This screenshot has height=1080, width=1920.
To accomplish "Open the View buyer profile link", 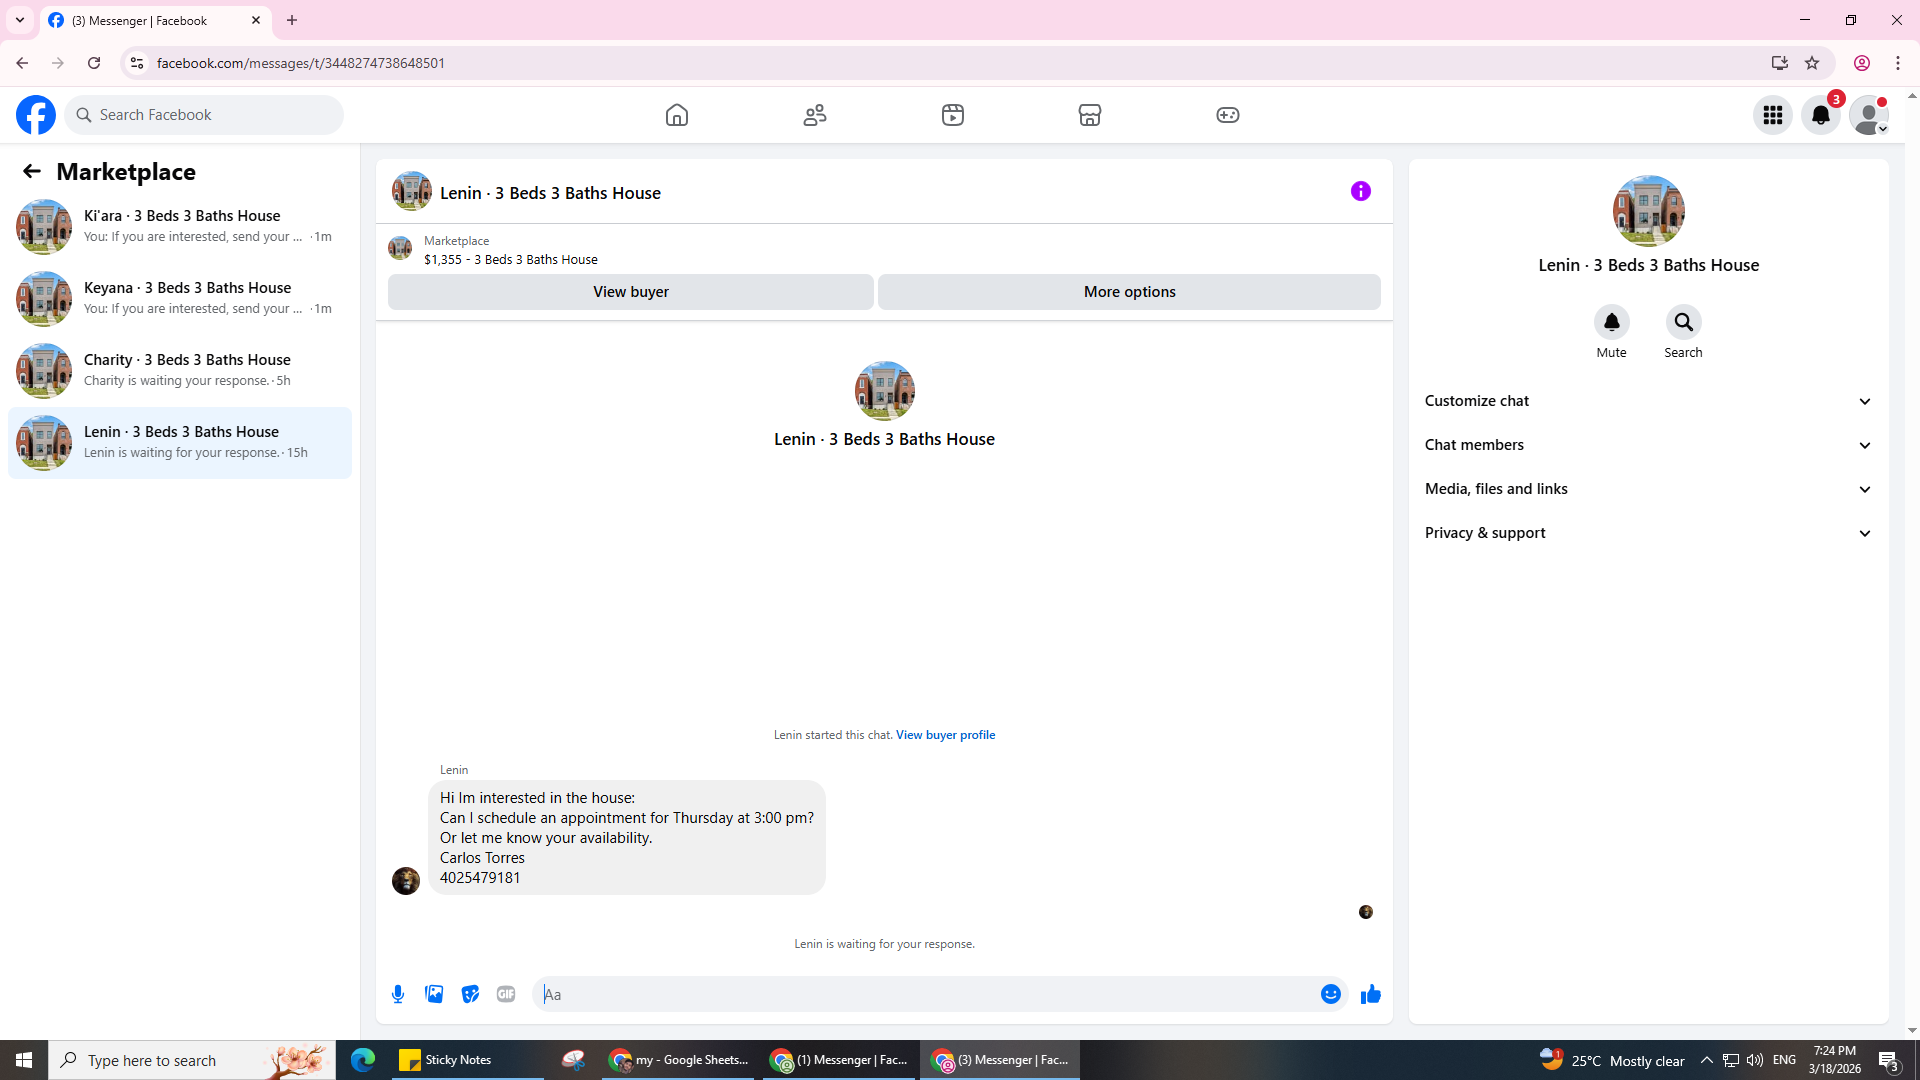I will [945, 735].
